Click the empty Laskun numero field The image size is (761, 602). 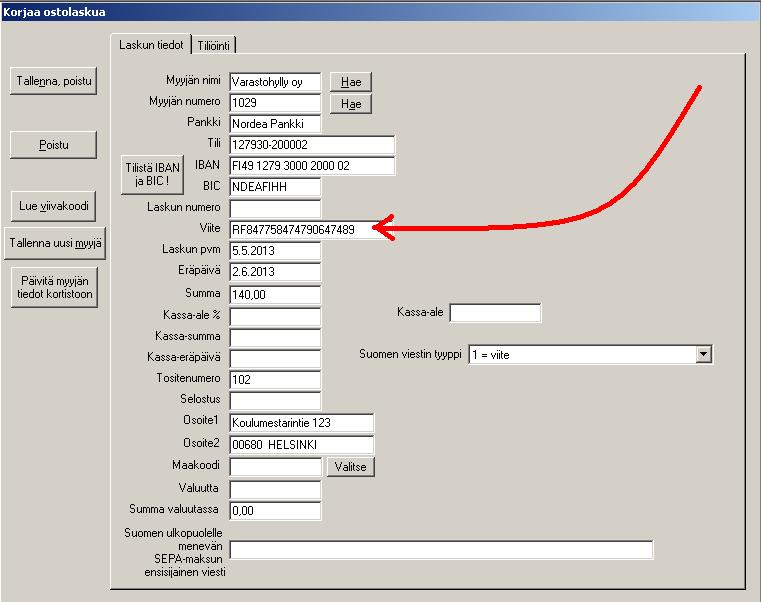(x=275, y=208)
